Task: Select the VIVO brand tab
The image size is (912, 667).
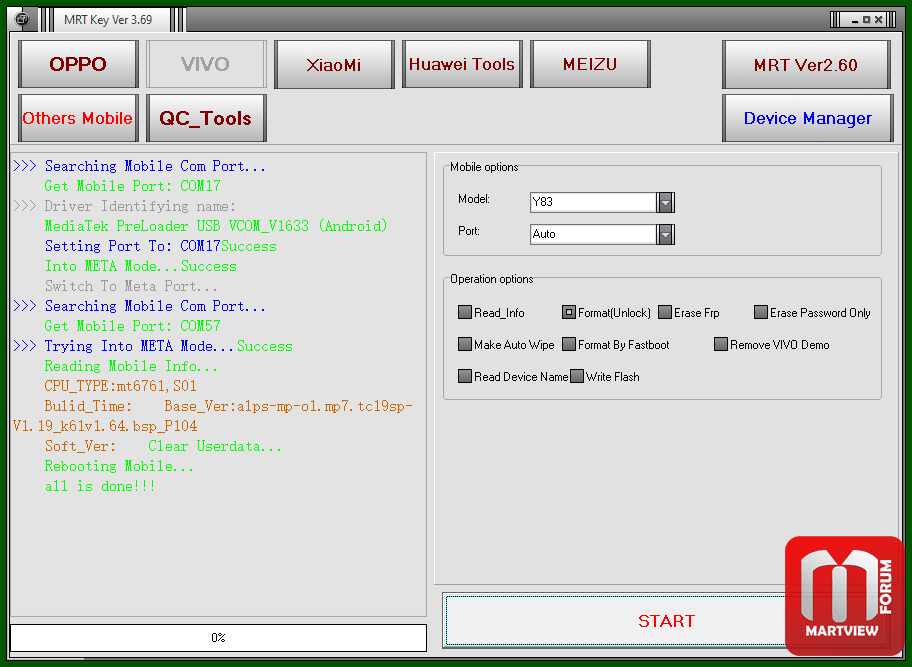Action: 206,64
